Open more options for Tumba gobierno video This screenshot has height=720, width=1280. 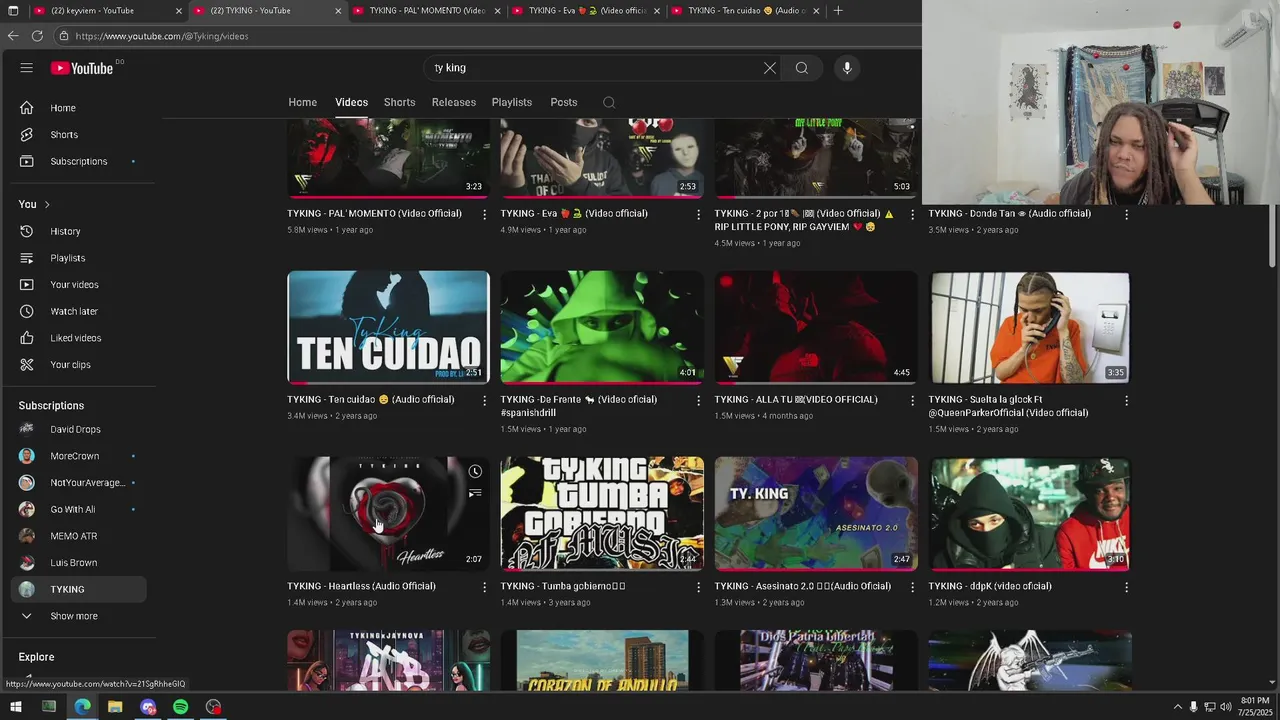(x=699, y=587)
